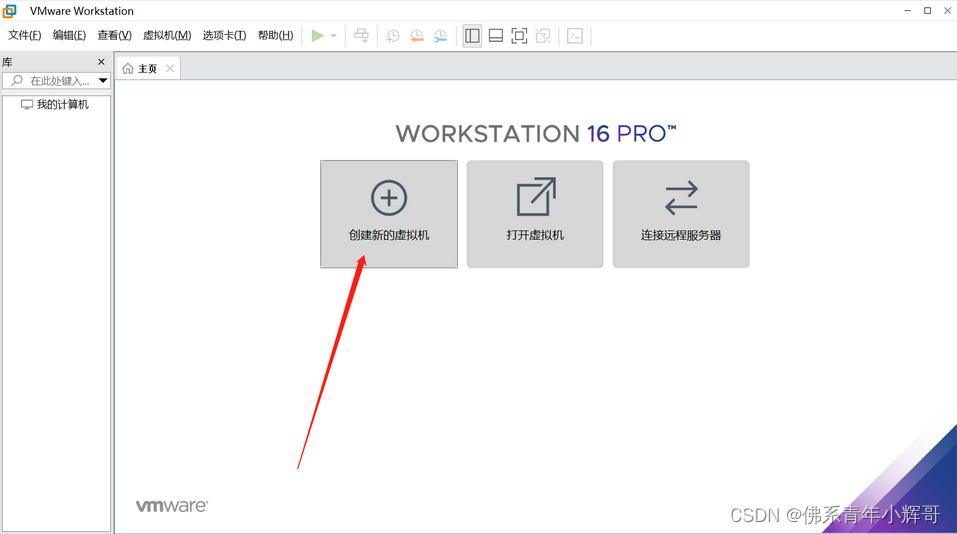Click 打开虚拟机 button
Screen dimensions: 957x534
point(535,214)
